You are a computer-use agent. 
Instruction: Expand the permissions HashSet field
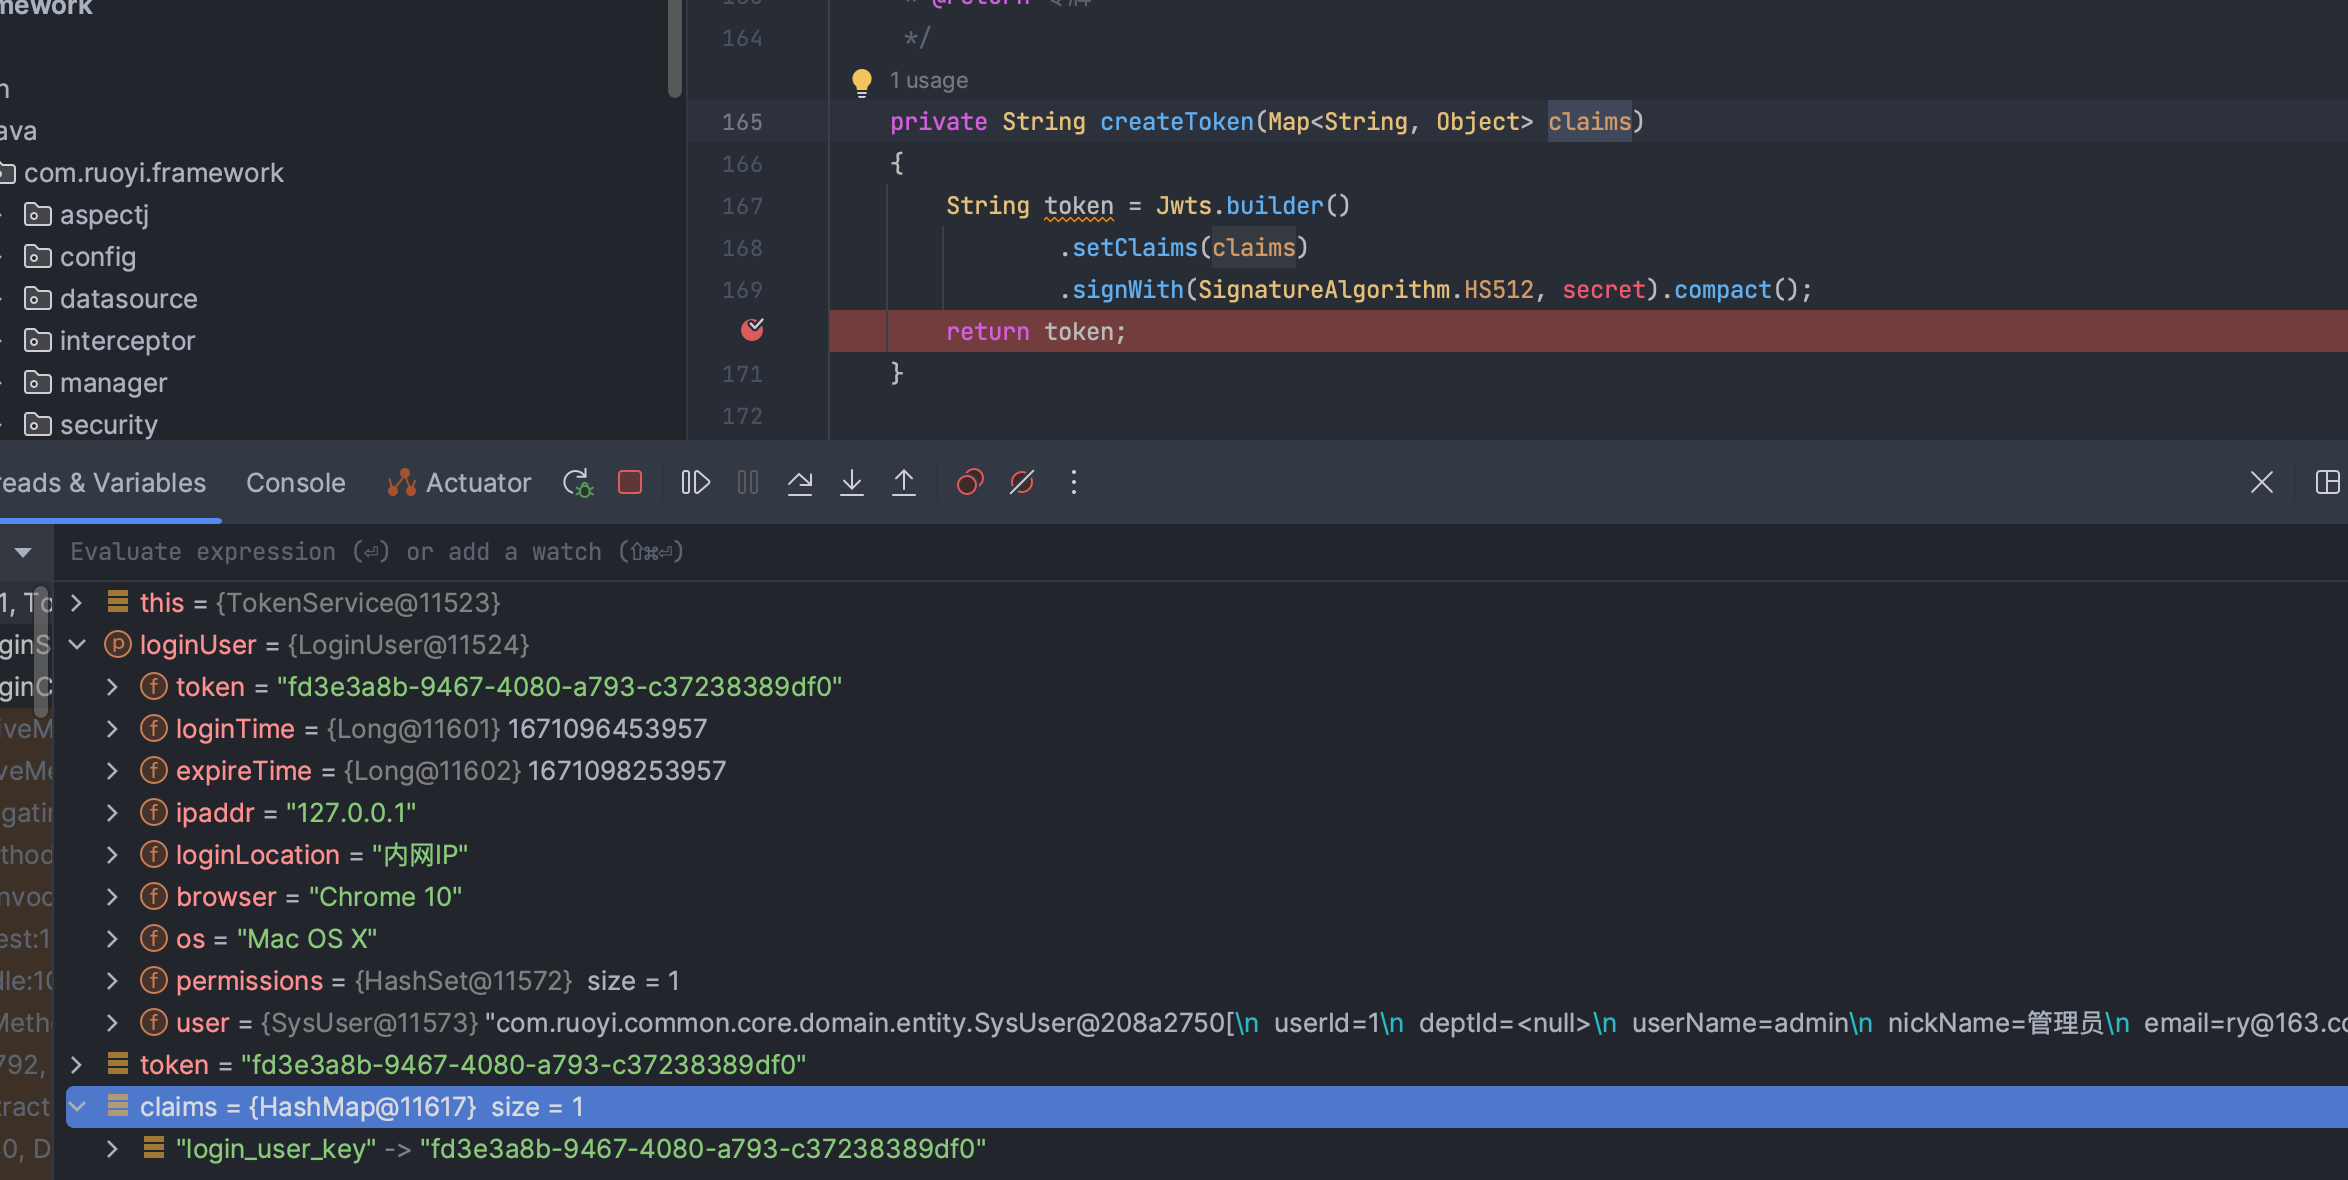(x=112, y=981)
